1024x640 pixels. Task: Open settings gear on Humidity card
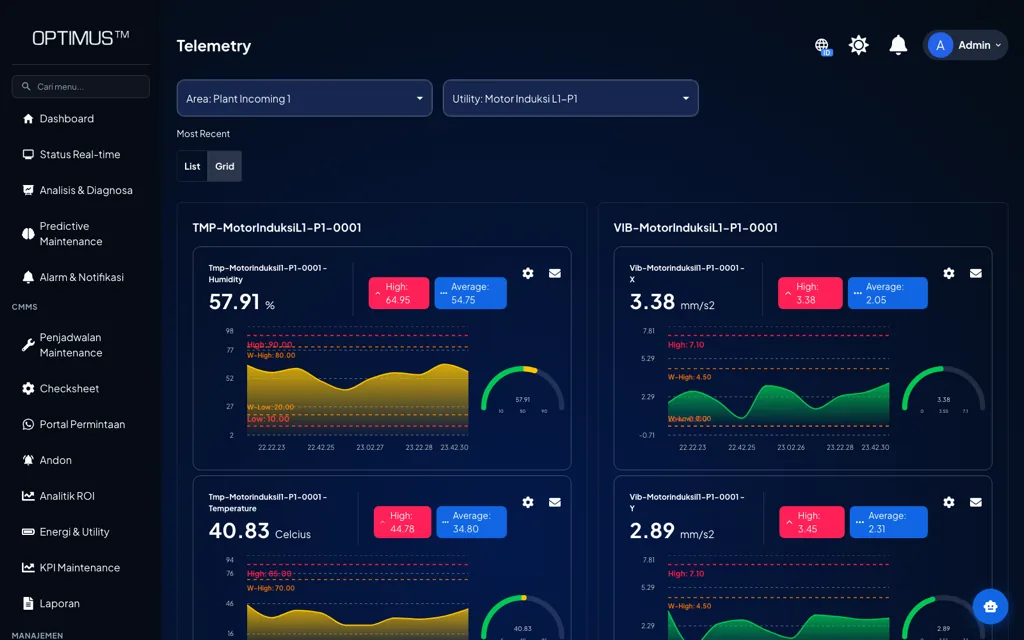[x=528, y=274]
